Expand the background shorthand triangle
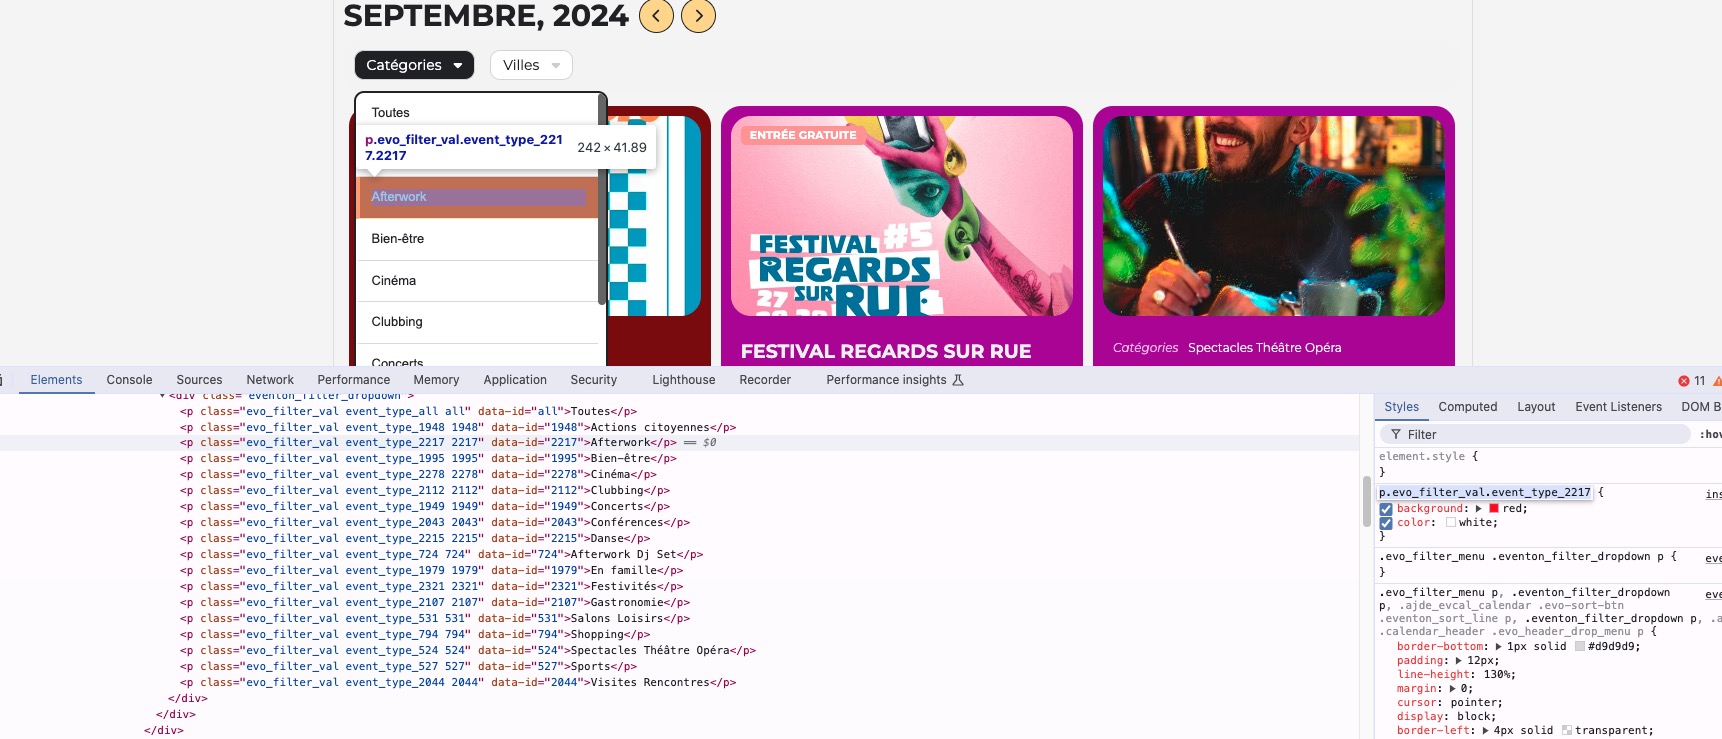Screen dimensions: 1722x739 coord(1478,509)
